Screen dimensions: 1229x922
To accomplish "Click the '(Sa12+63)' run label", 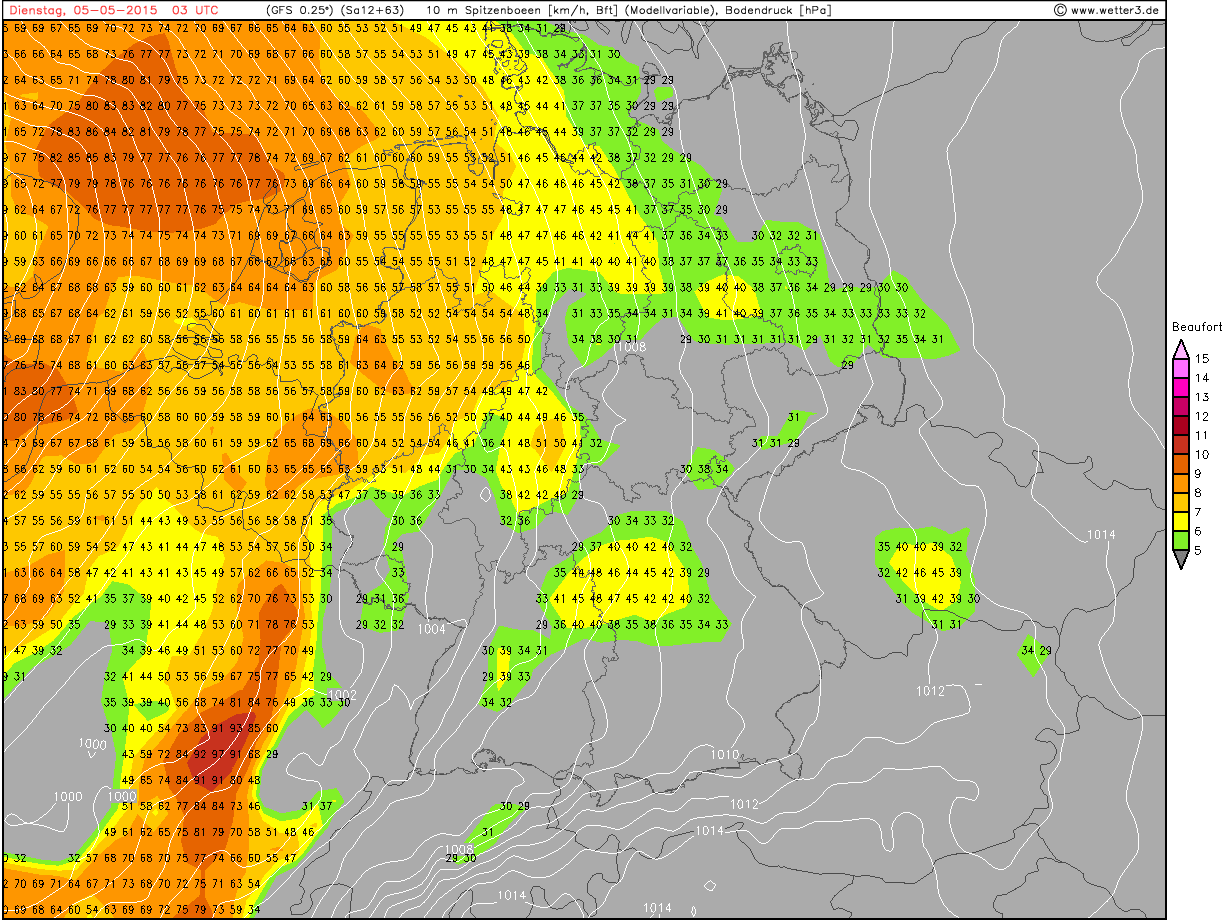I will click(374, 10).
